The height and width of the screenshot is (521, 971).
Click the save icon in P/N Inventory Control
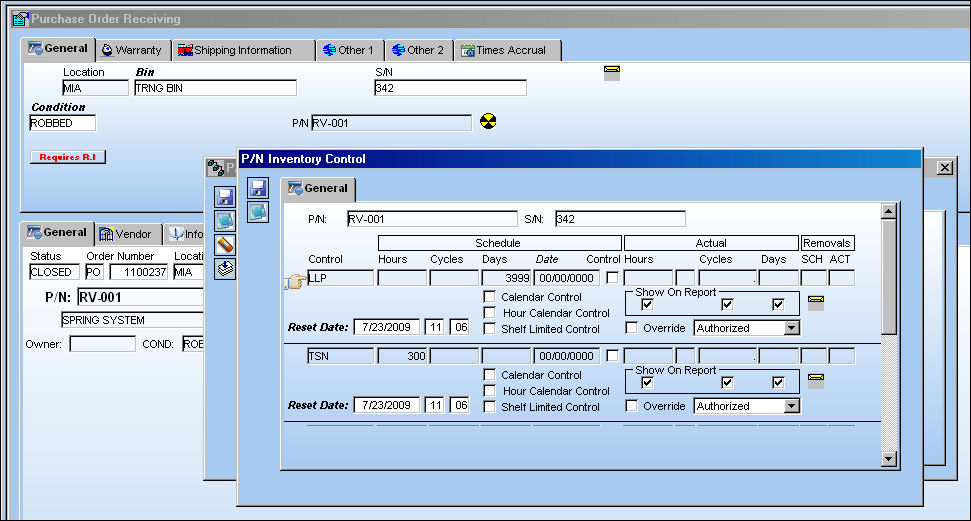258,188
